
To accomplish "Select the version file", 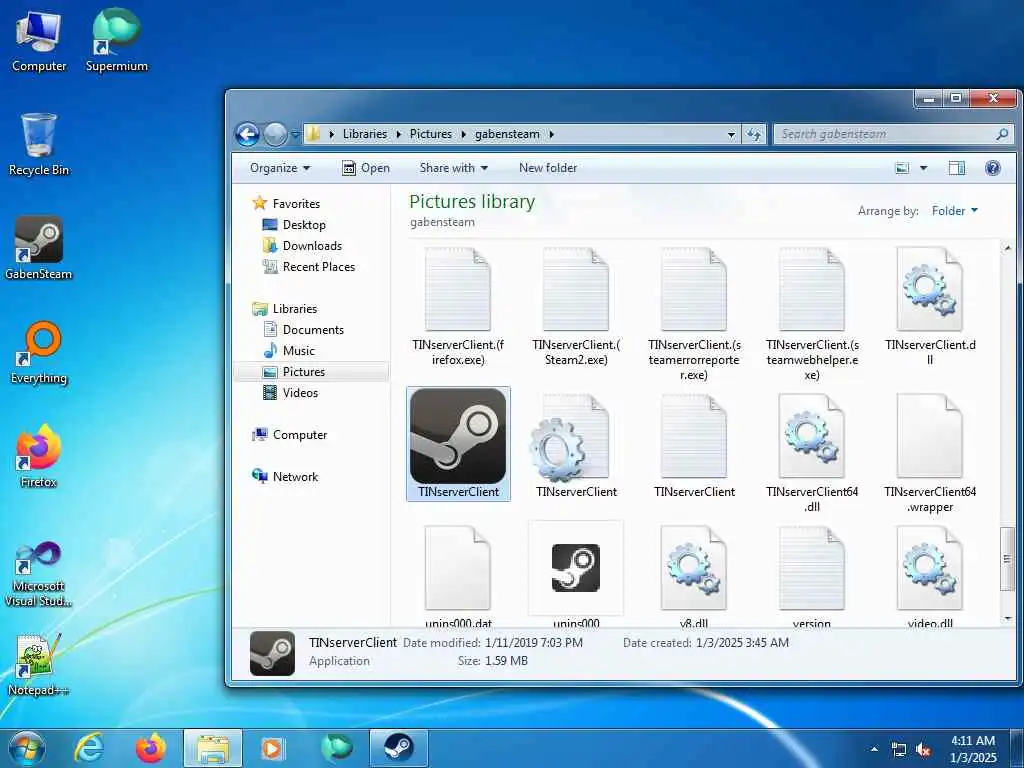I will tap(812, 576).
